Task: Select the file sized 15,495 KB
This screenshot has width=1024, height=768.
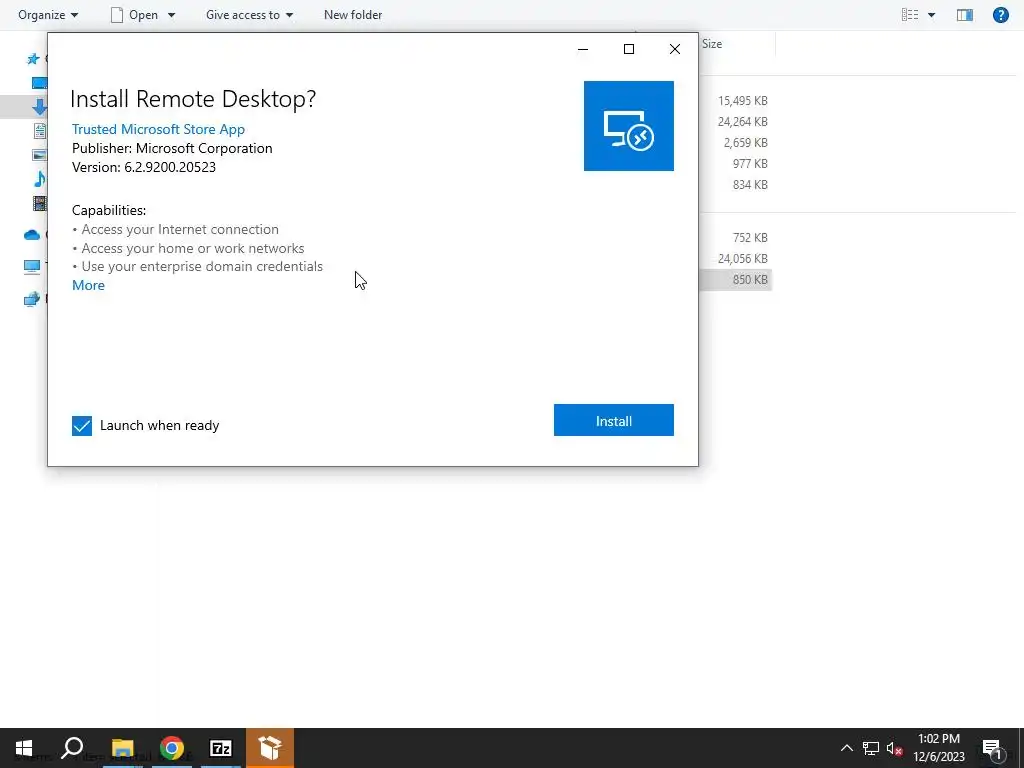Action: (x=743, y=101)
